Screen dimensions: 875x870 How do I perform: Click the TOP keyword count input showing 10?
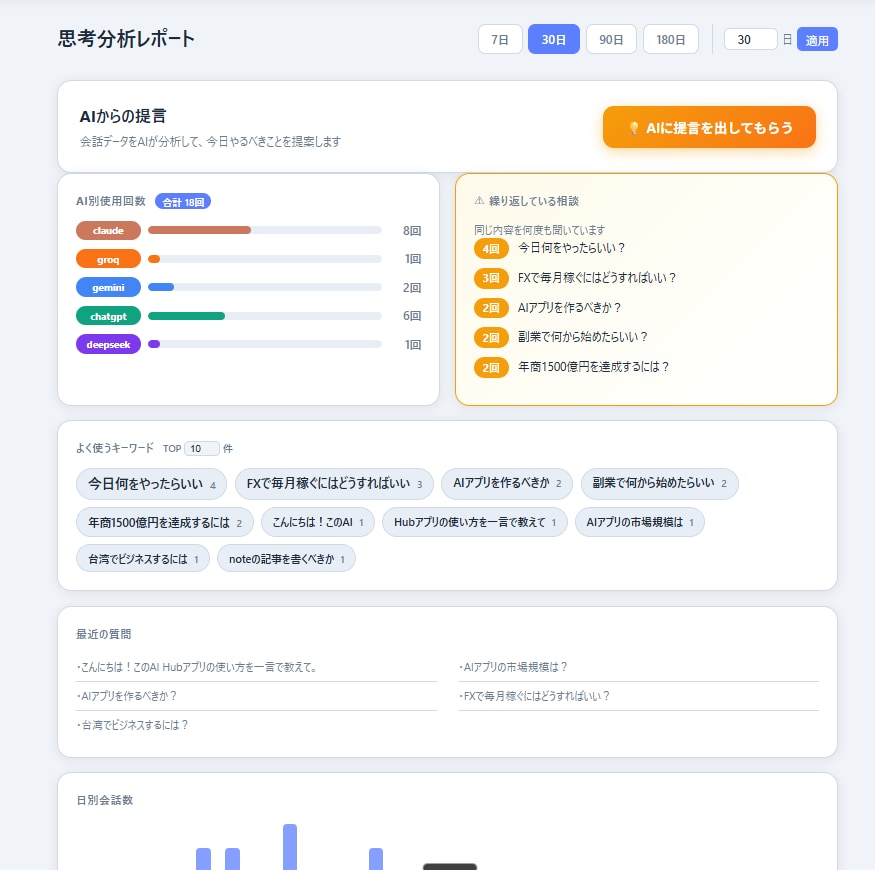[201, 448]
